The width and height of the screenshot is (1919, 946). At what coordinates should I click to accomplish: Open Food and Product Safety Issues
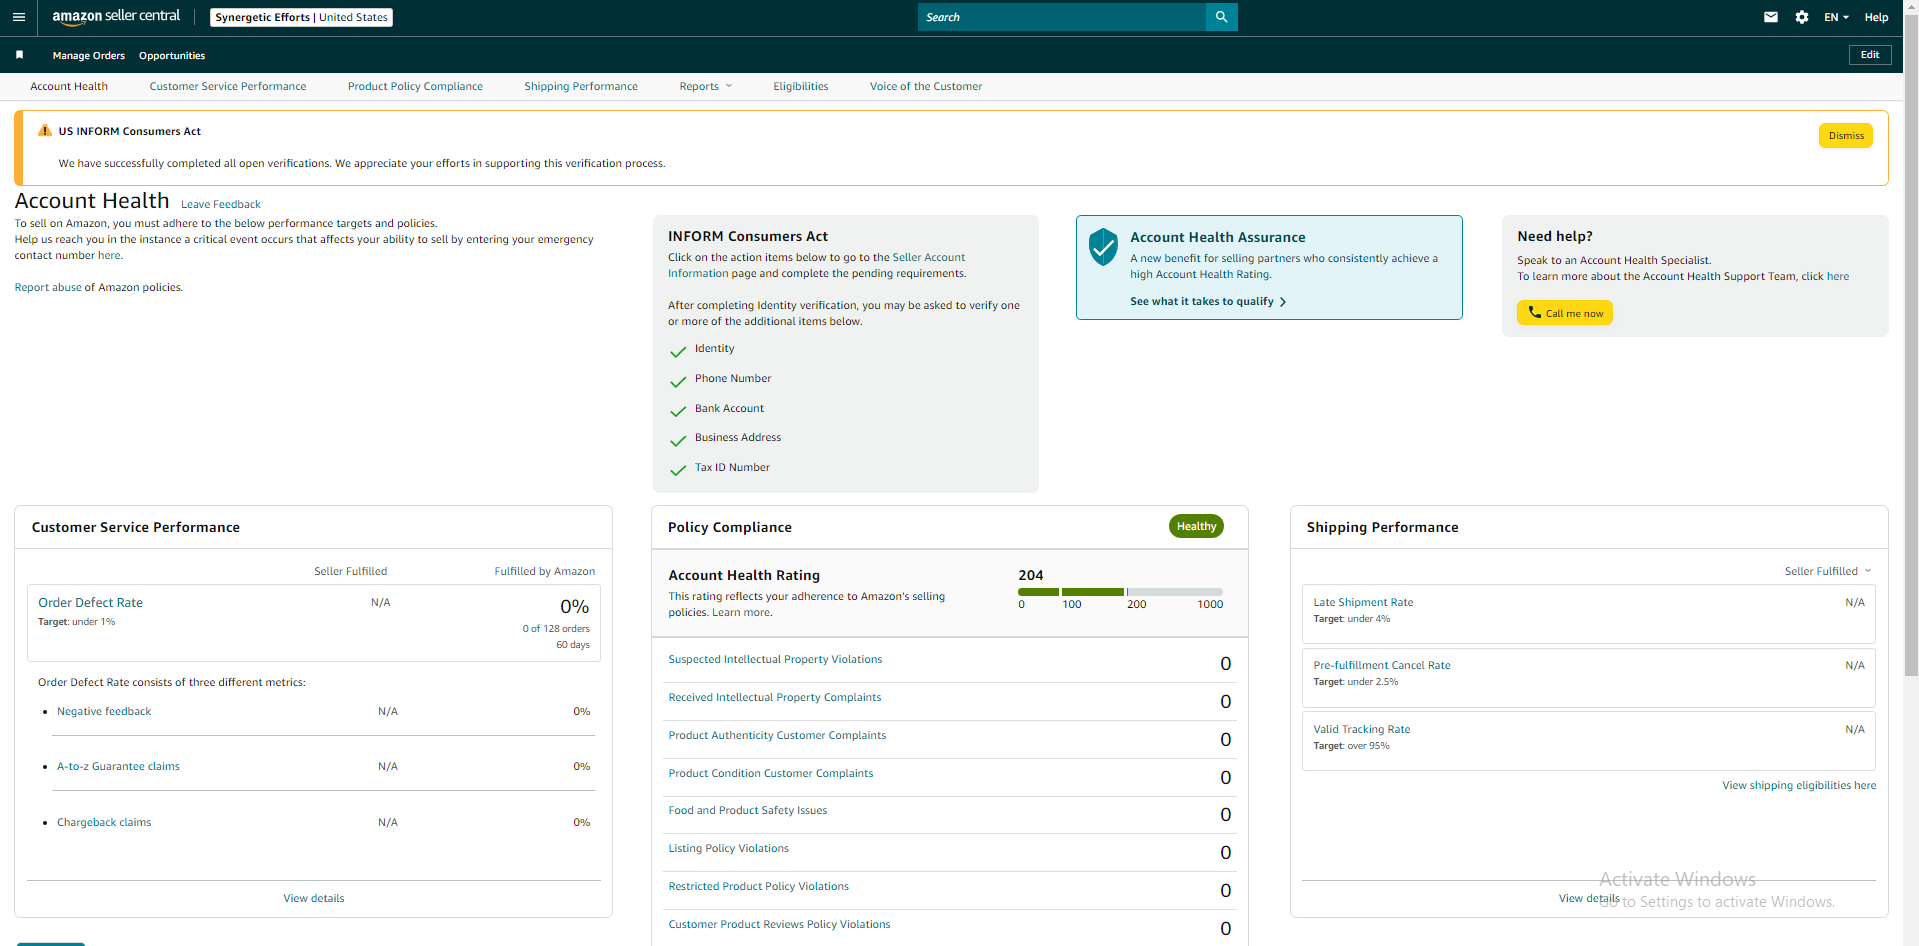(x=748, y=810)
